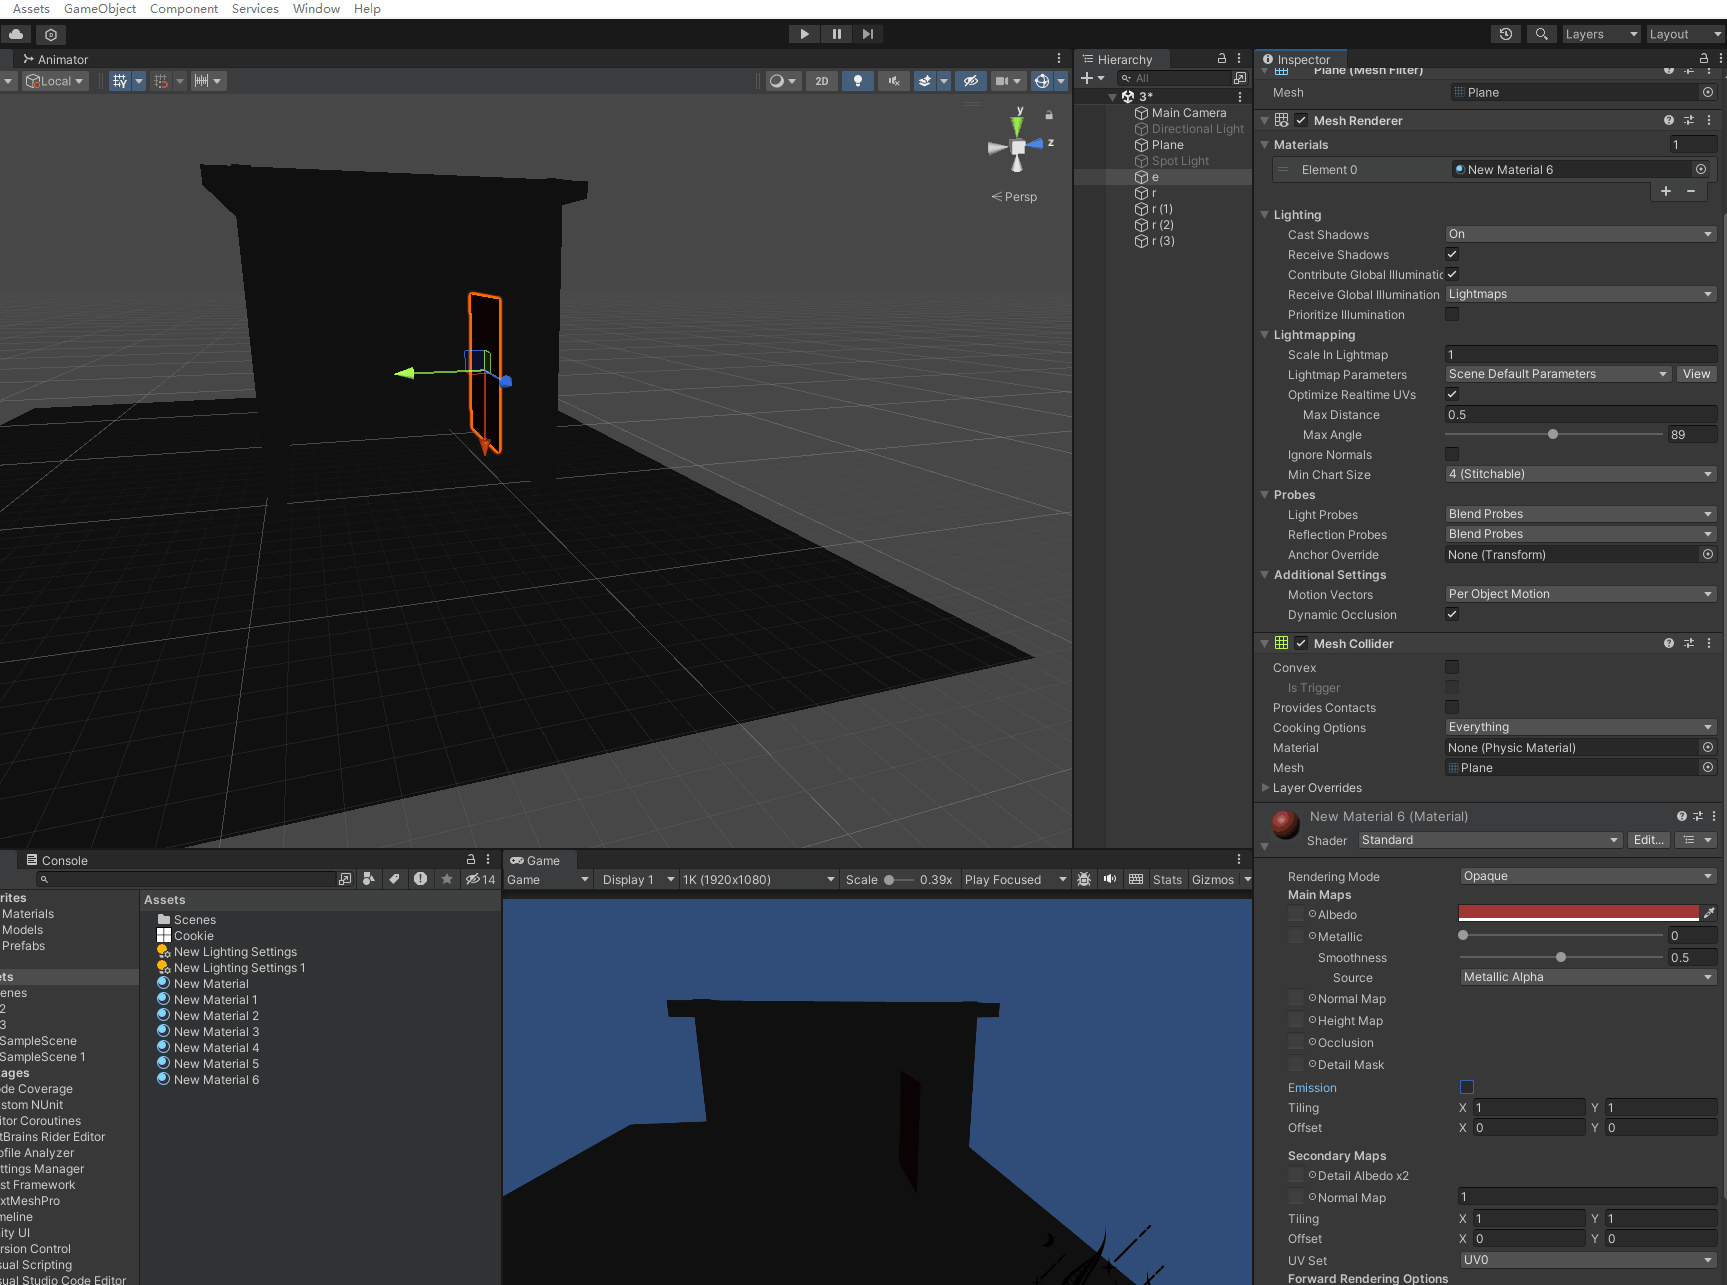
Task: Add a material element with plus button
Action: tap(1666, 191)
